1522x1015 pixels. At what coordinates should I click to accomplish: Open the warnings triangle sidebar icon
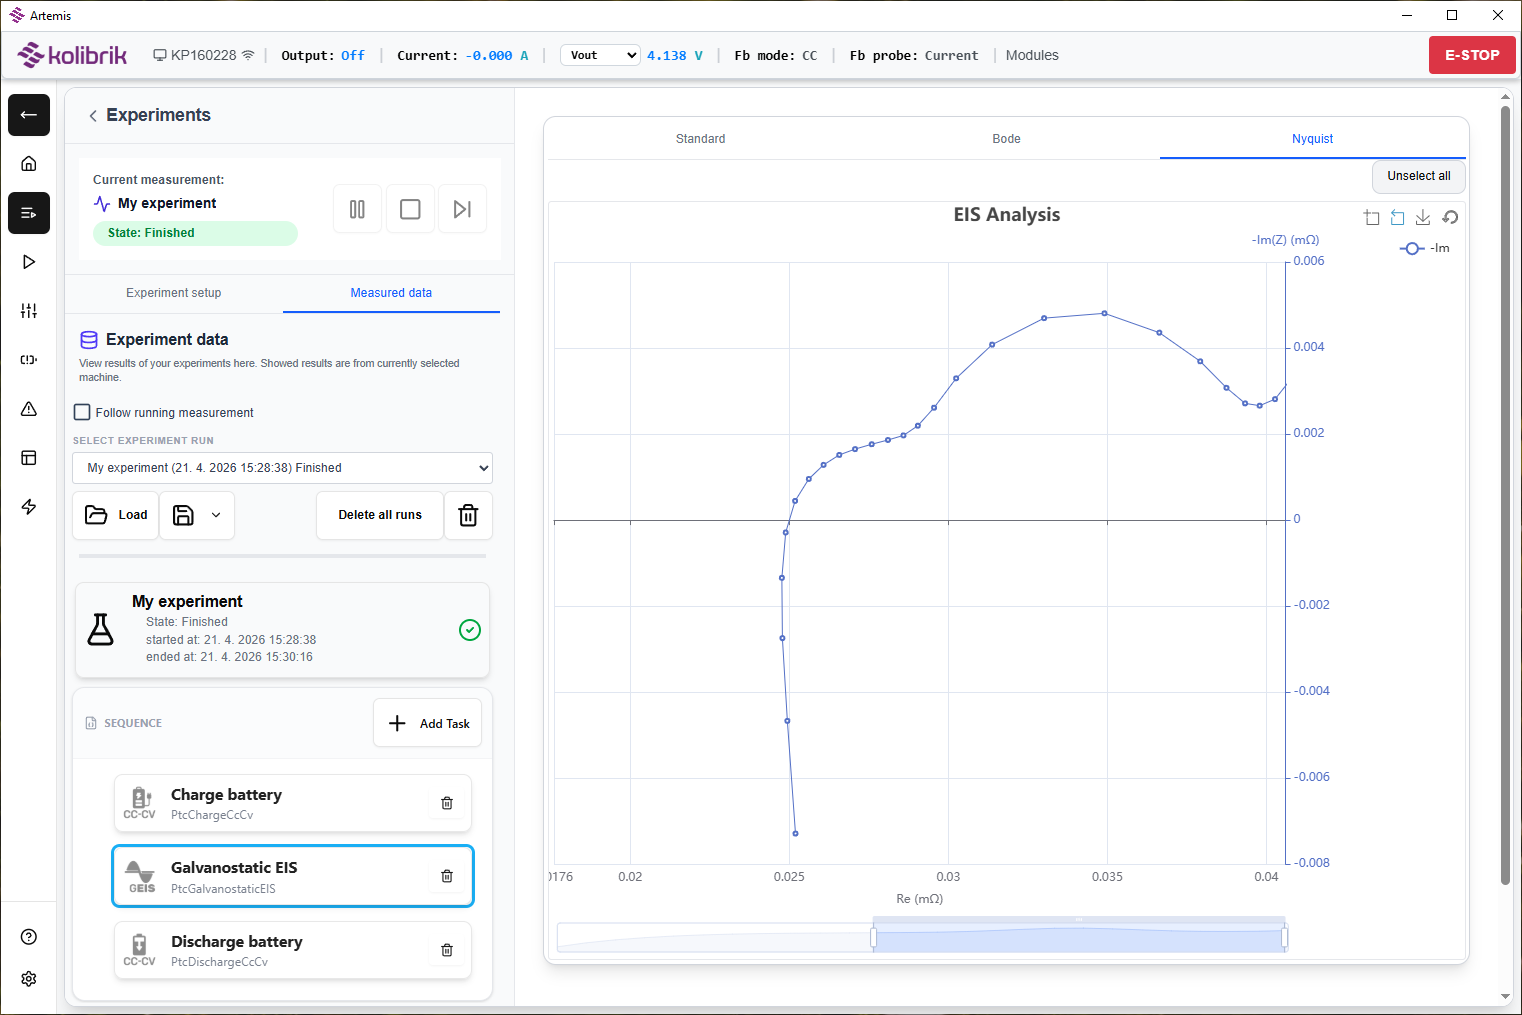tap(29, 409)
